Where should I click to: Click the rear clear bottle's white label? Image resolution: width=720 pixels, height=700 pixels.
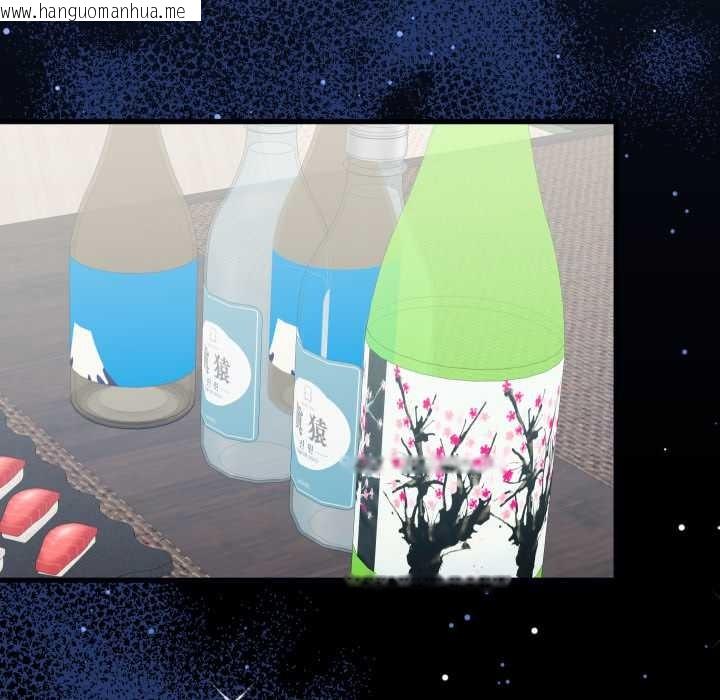pyautogui.click(x=231, y=375)
